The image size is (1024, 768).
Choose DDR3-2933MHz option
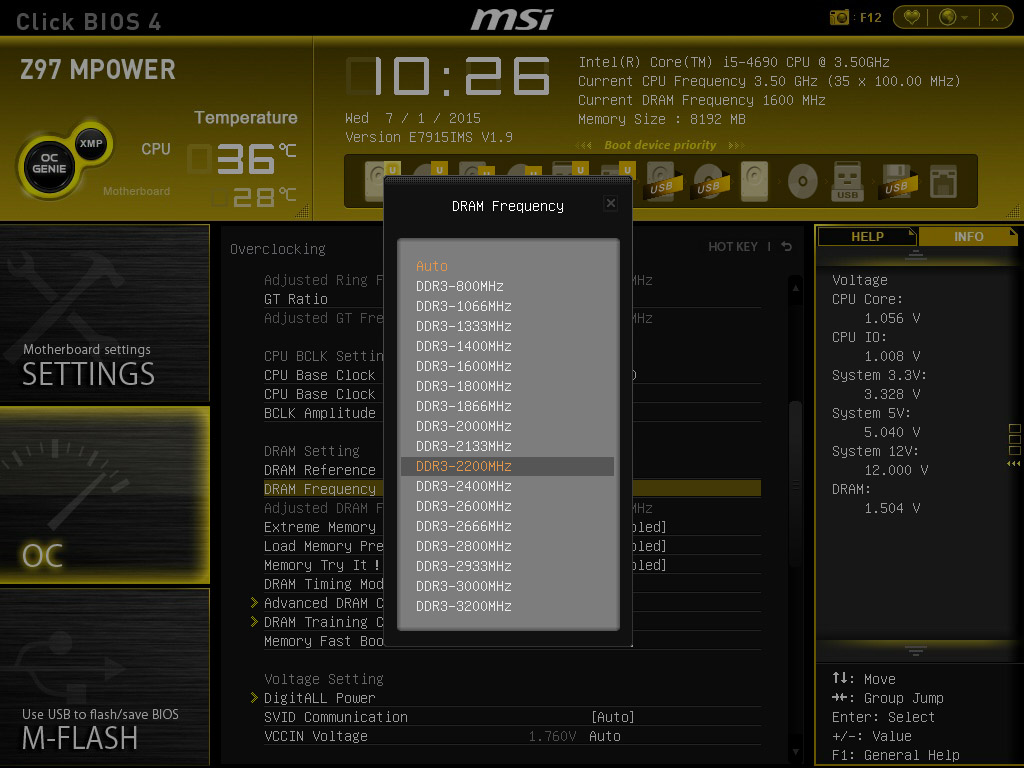(x=463, y=566)
